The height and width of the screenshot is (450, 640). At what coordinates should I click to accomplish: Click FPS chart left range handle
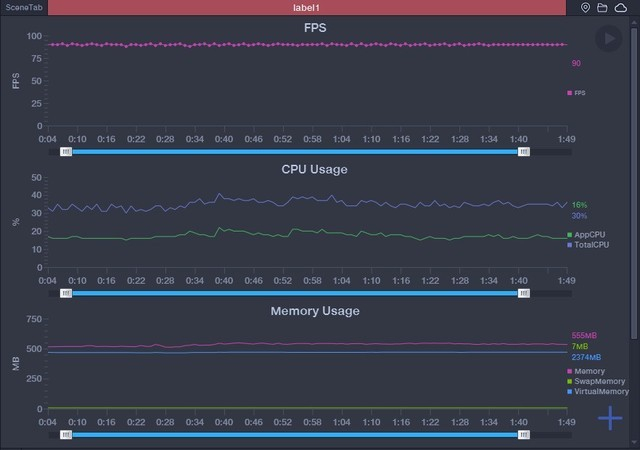coord(66,152)
